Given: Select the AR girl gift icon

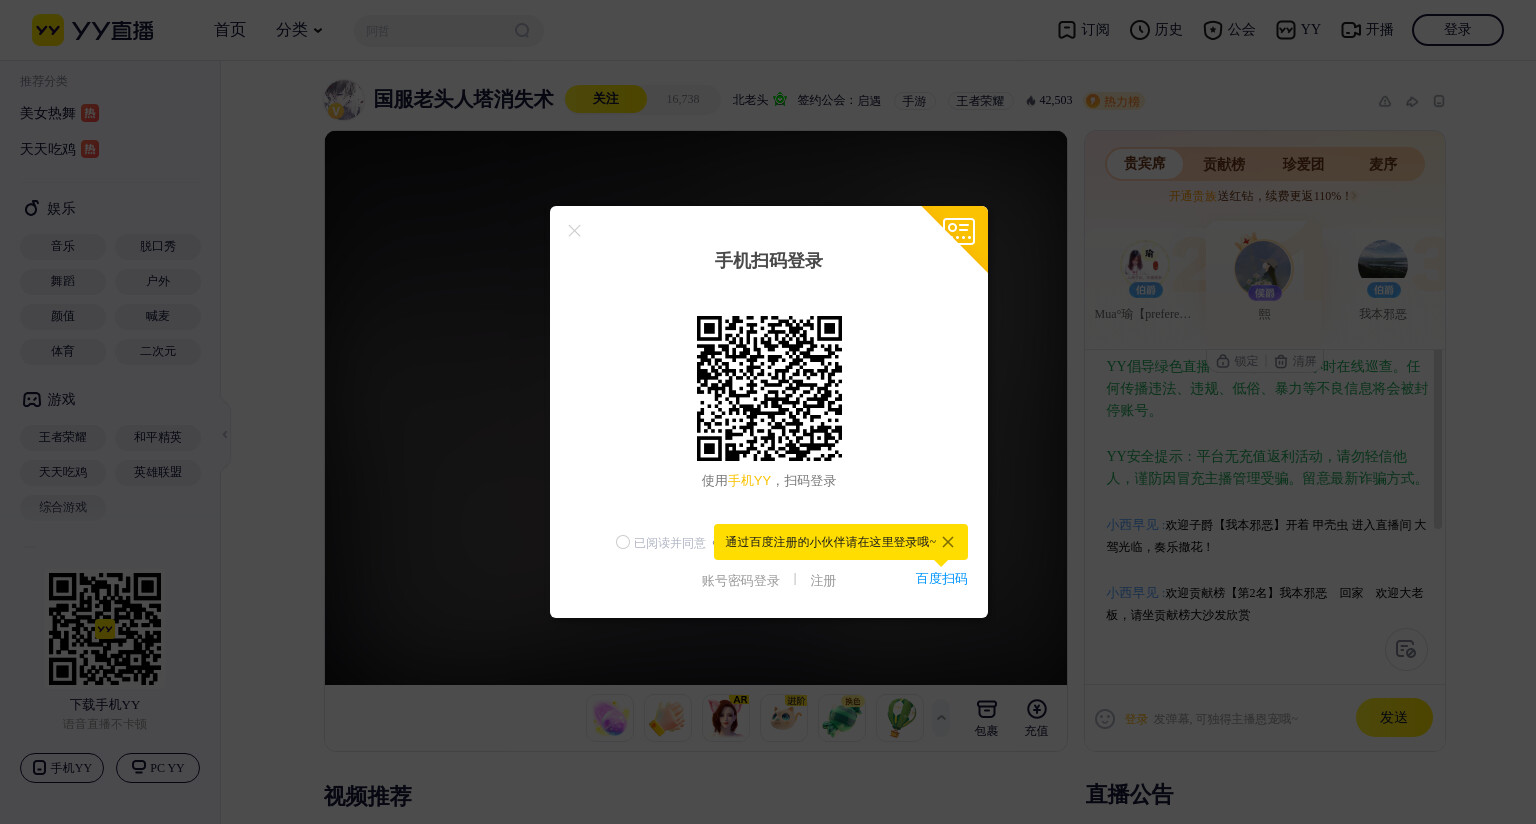Looking at the screenshot, I should coord(725,717).
